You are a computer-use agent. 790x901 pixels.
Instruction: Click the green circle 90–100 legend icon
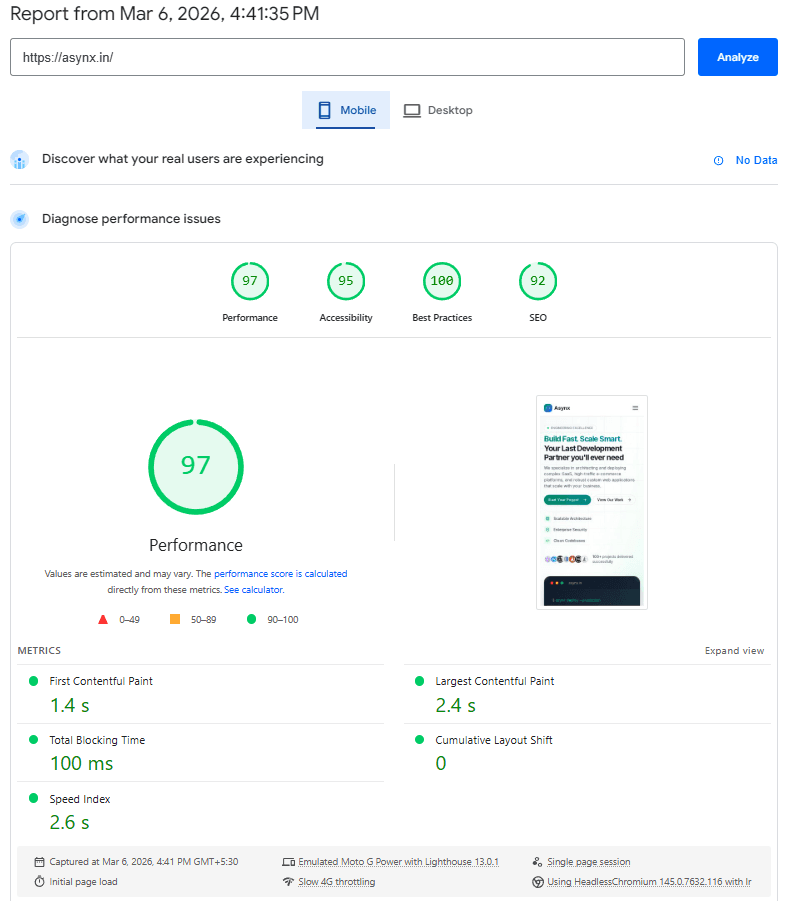(x=251, y=619)
